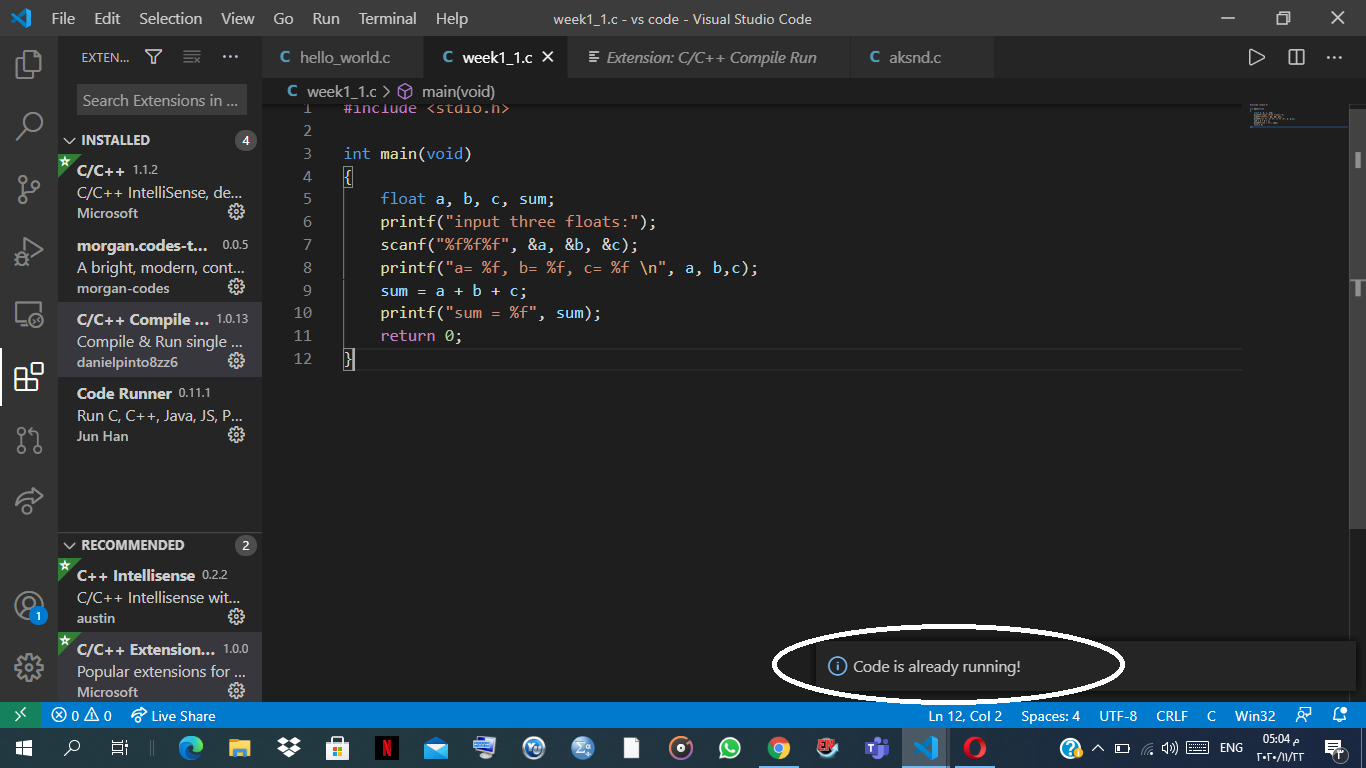Open the Live Share activity bar view

pyautogui.click(x=29, y=501)
